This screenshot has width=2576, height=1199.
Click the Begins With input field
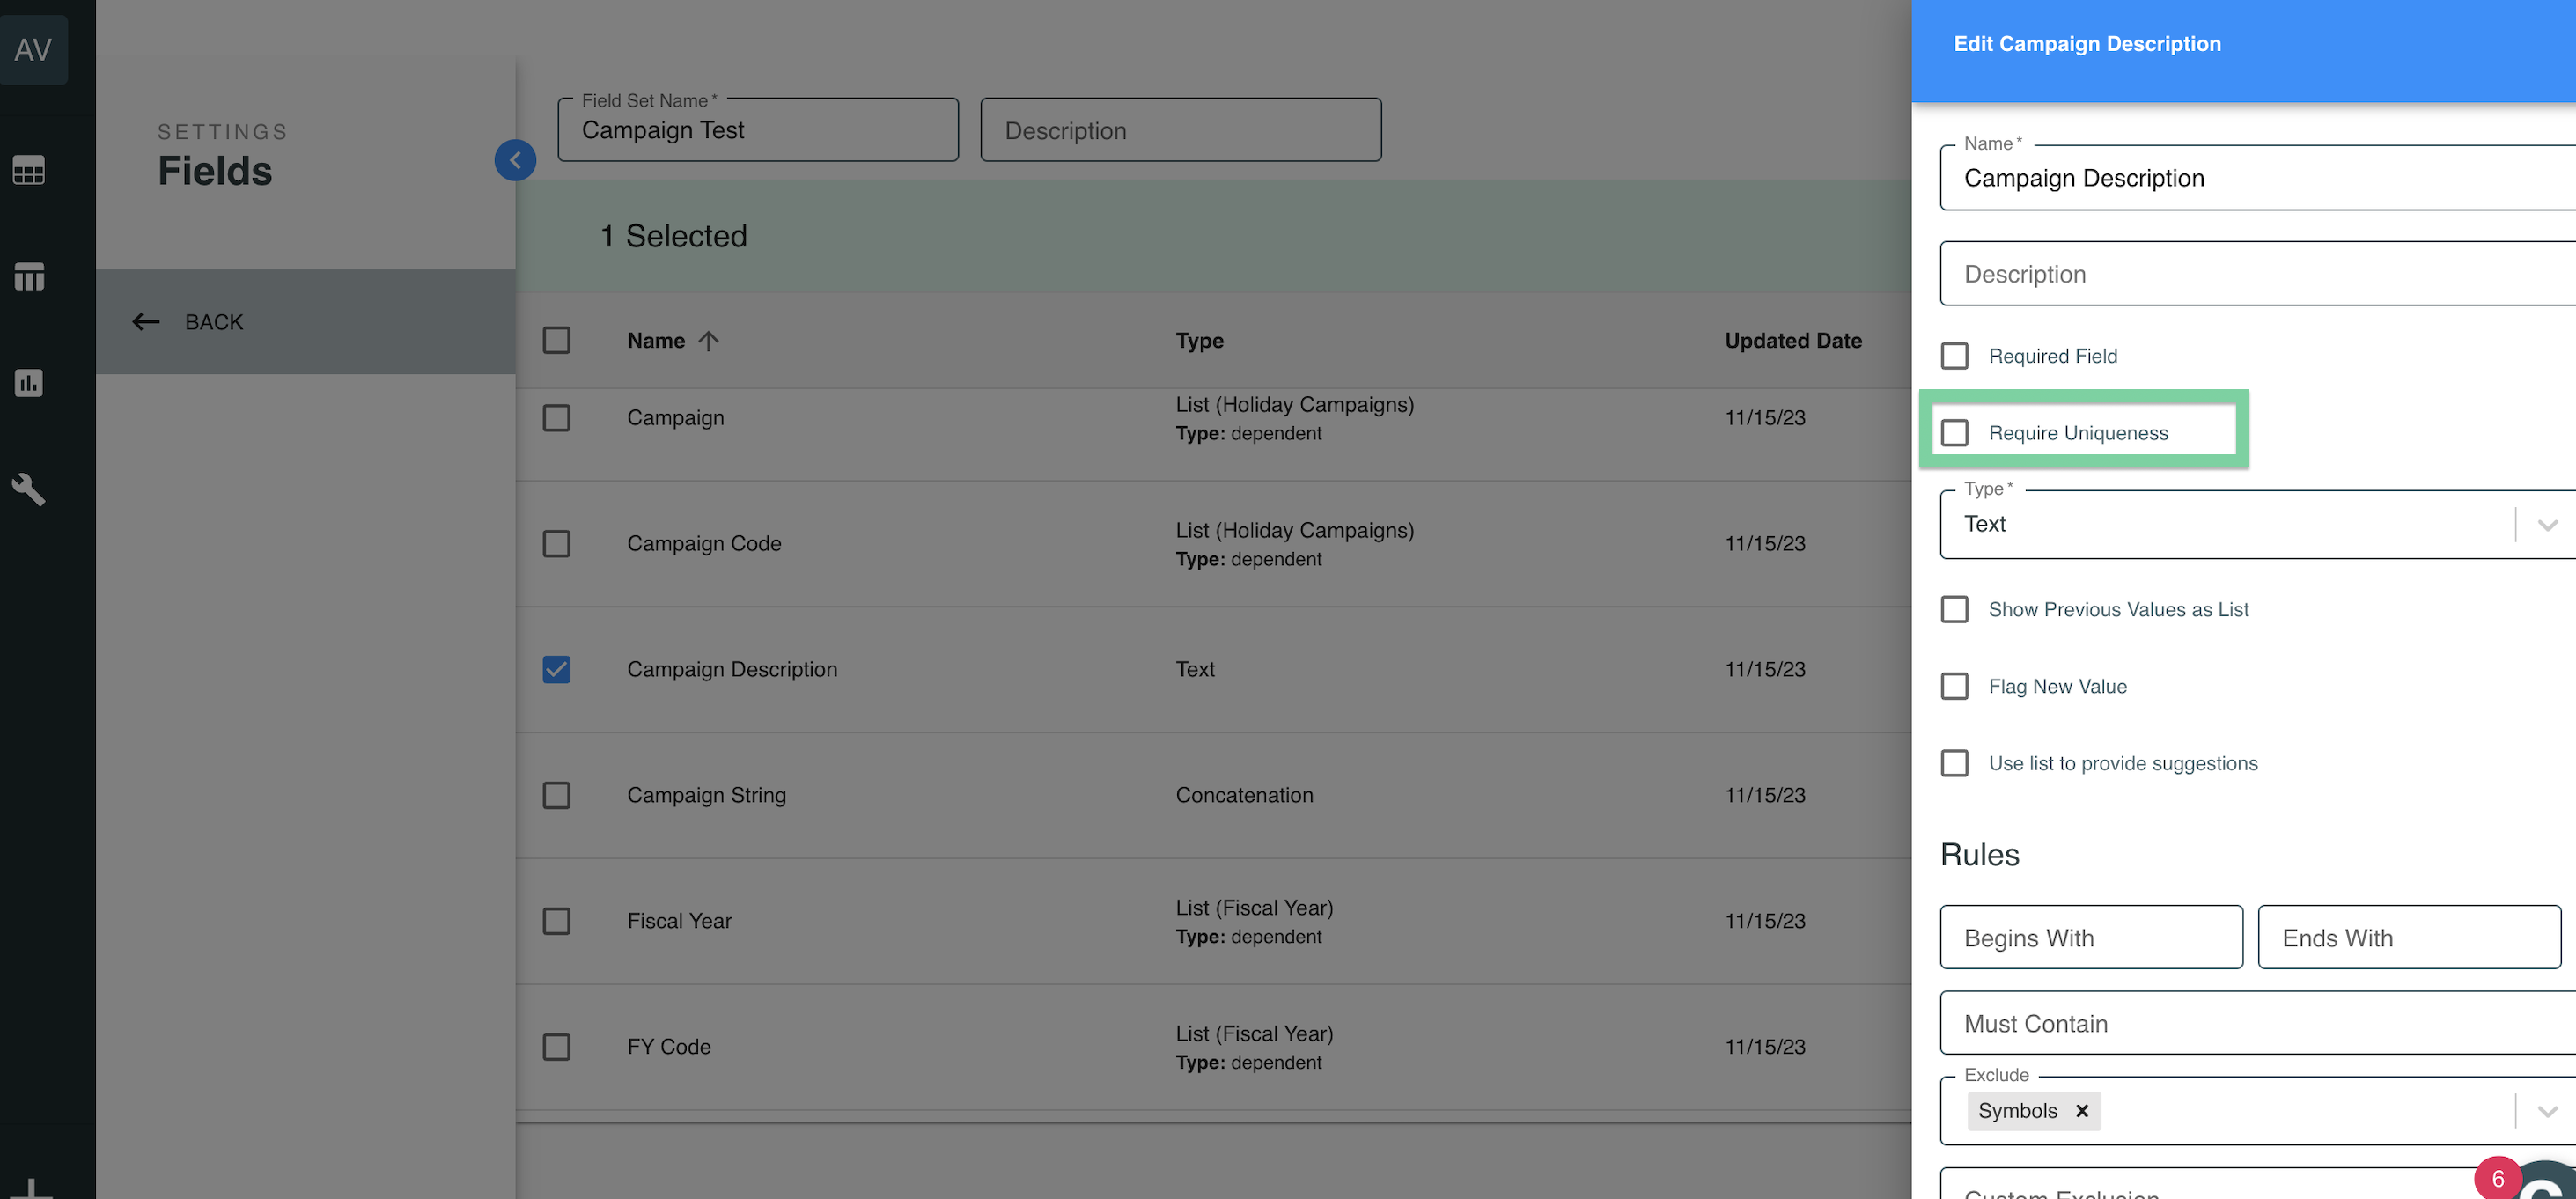2091,937
